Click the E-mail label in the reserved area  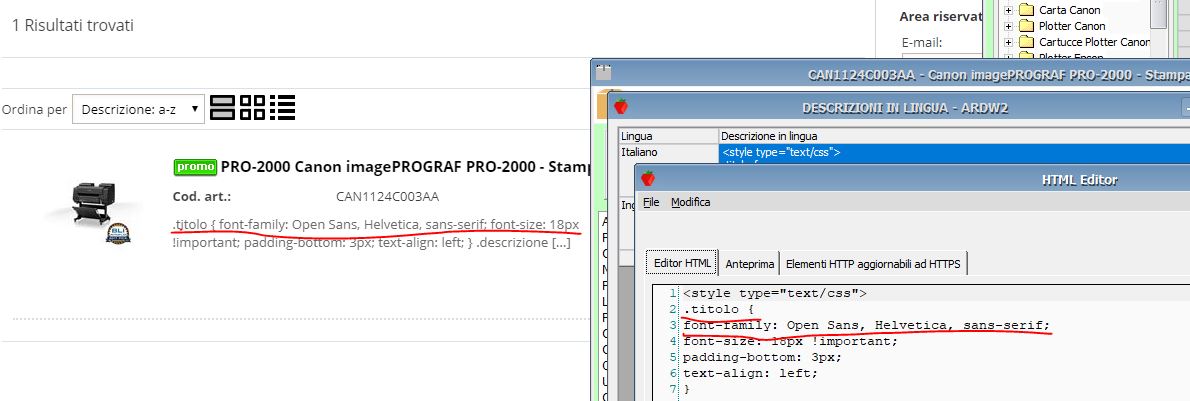[x=922, y=43]
